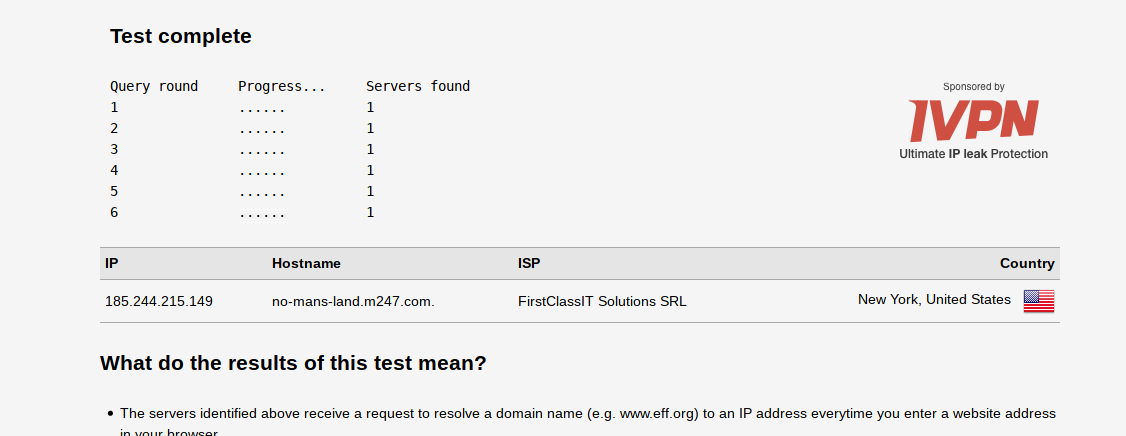Click the ISP column header
Viewport: 1126px width, 436px height.
pos(529,263)
